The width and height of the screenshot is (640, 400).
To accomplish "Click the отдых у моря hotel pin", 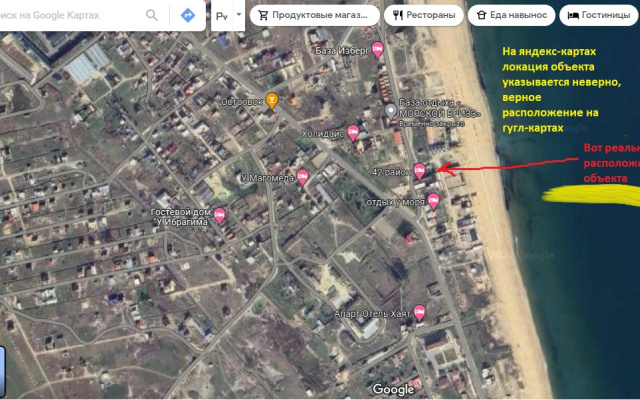I will pos(433,201).
